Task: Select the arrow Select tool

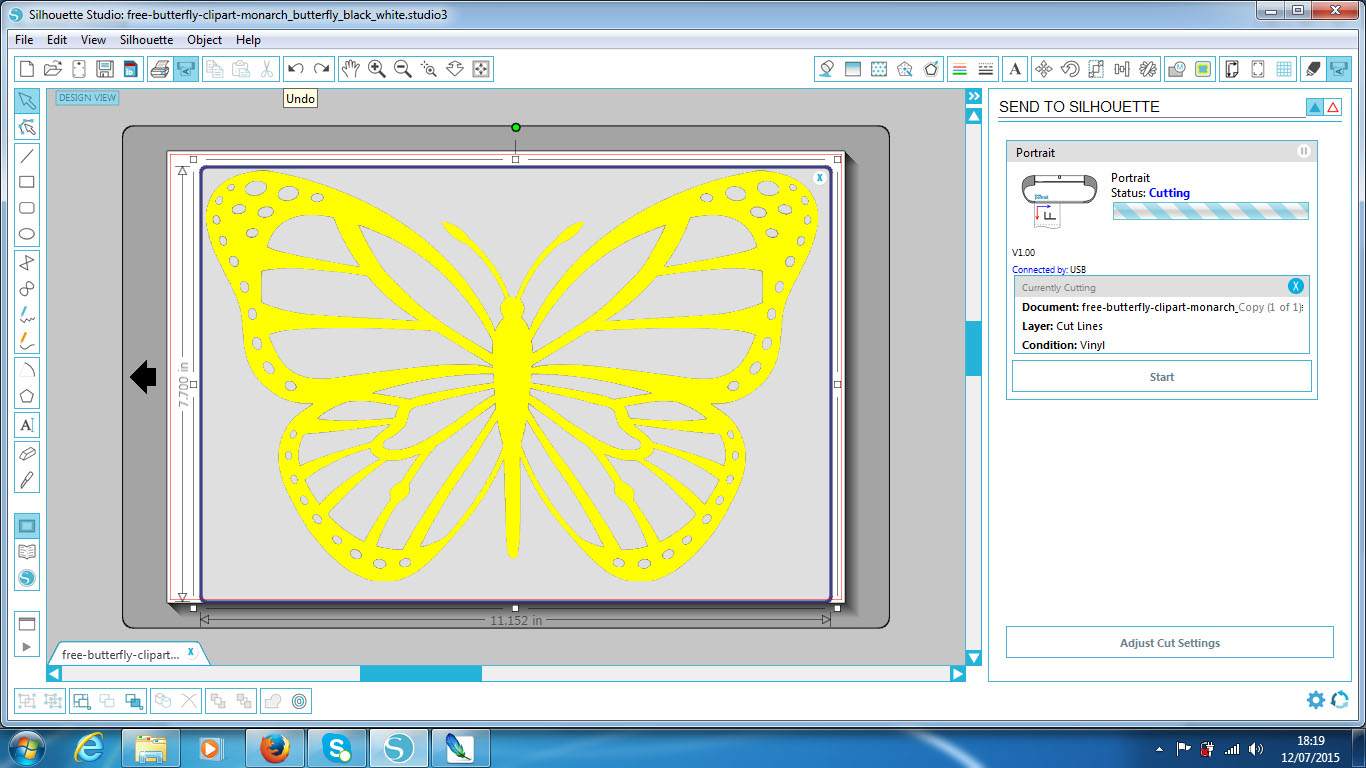Action: point(27,101)
